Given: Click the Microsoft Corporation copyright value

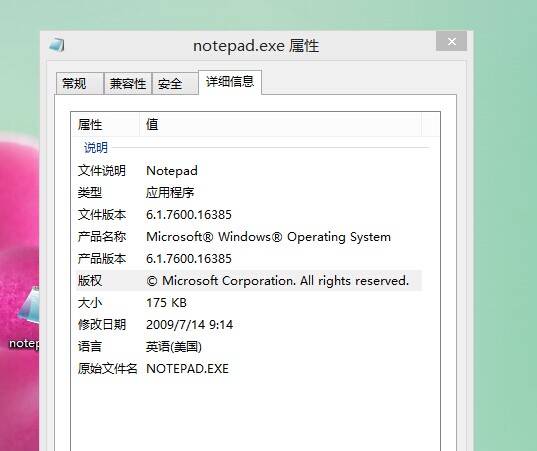Looking at the screenshot, I should (x=278, y=281).
